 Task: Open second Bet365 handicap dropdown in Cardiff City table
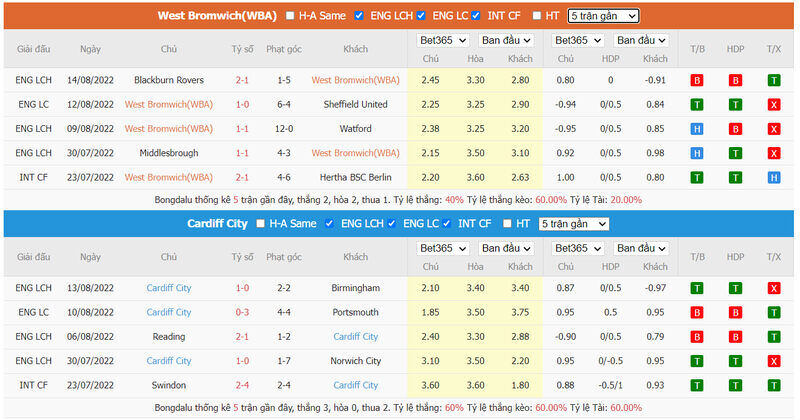coord(578,249)
